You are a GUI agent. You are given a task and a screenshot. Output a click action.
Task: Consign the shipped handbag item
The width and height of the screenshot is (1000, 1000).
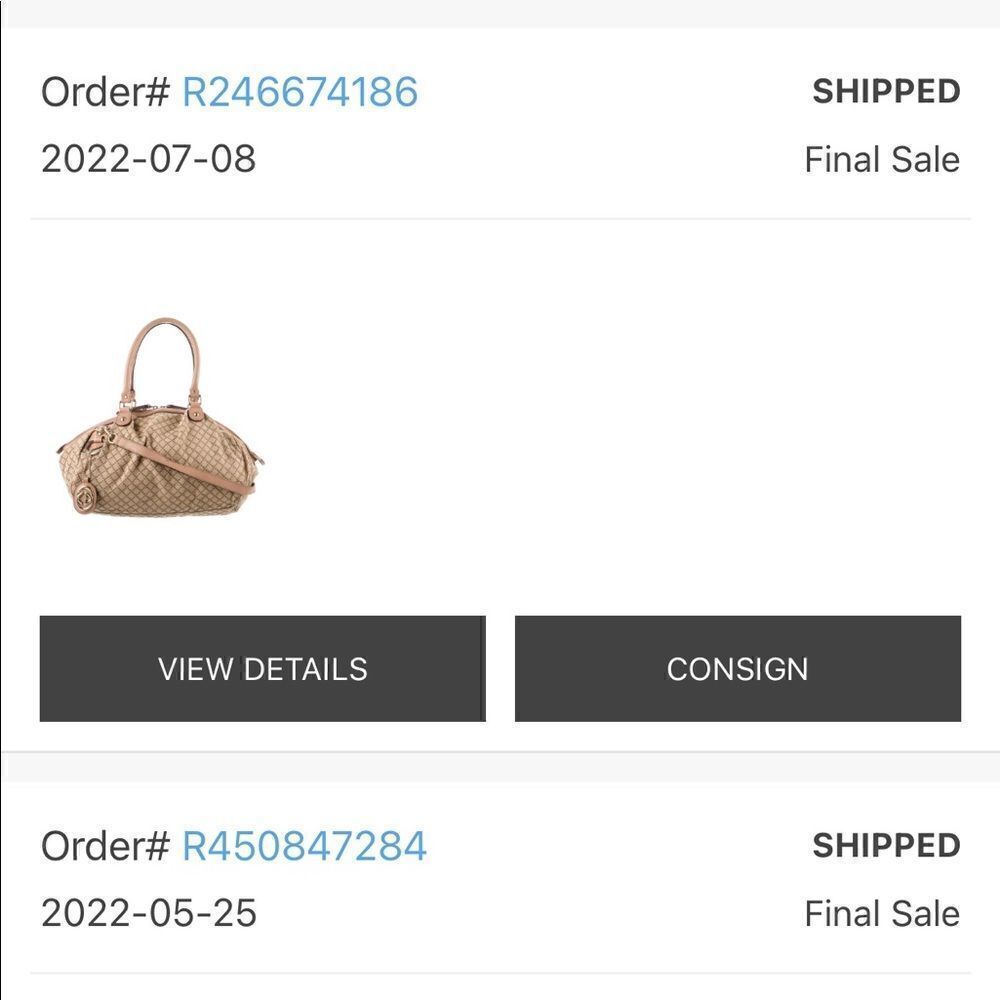pos(737,667)
